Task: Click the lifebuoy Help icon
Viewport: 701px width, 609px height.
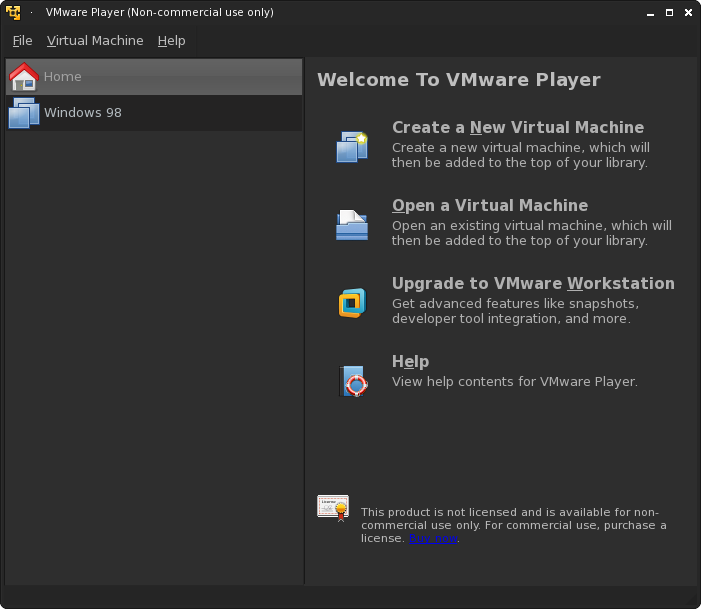Action: point(353,381)
